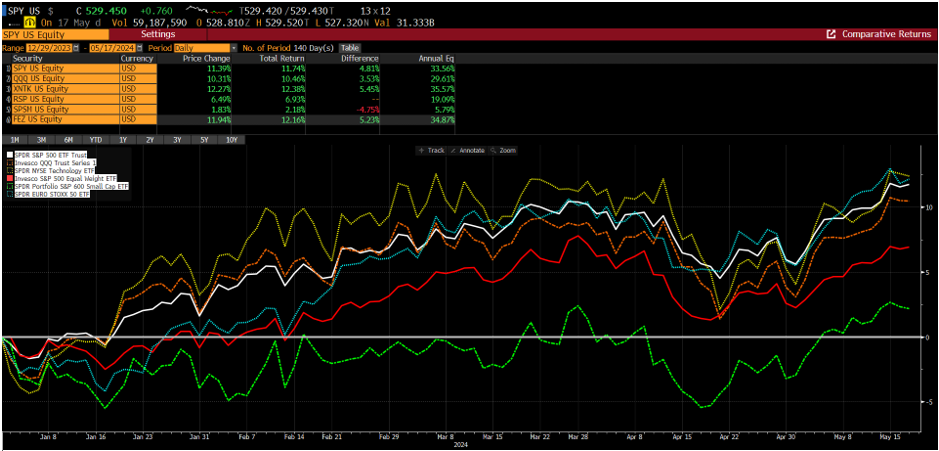Click the Difference column header
The width and height of the screenshot is (939, 451).
[x=359, y=59]
